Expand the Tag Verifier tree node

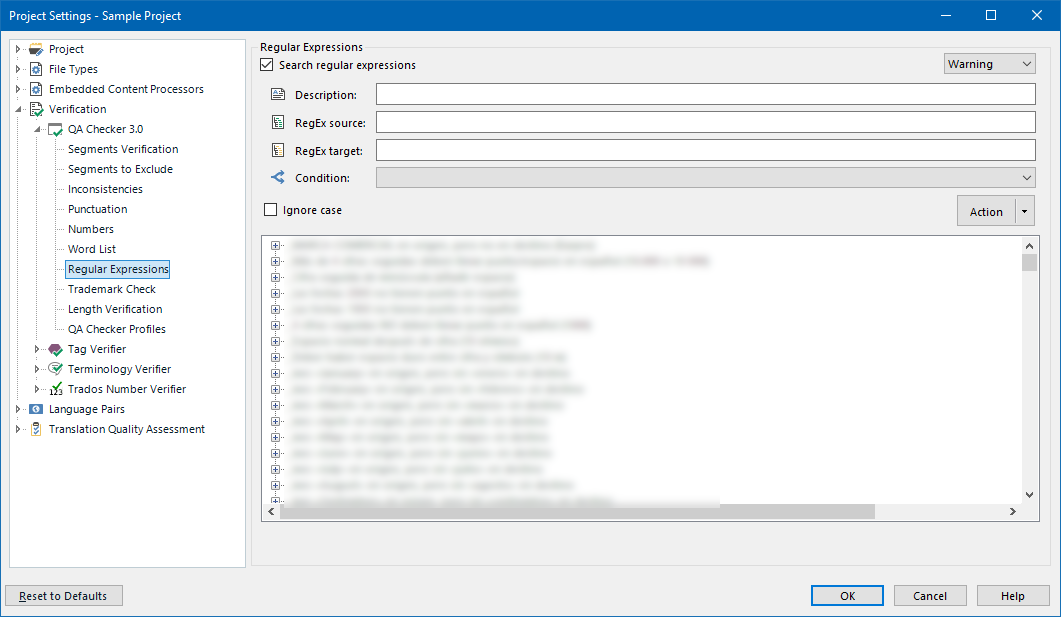[x=36, y=348]
